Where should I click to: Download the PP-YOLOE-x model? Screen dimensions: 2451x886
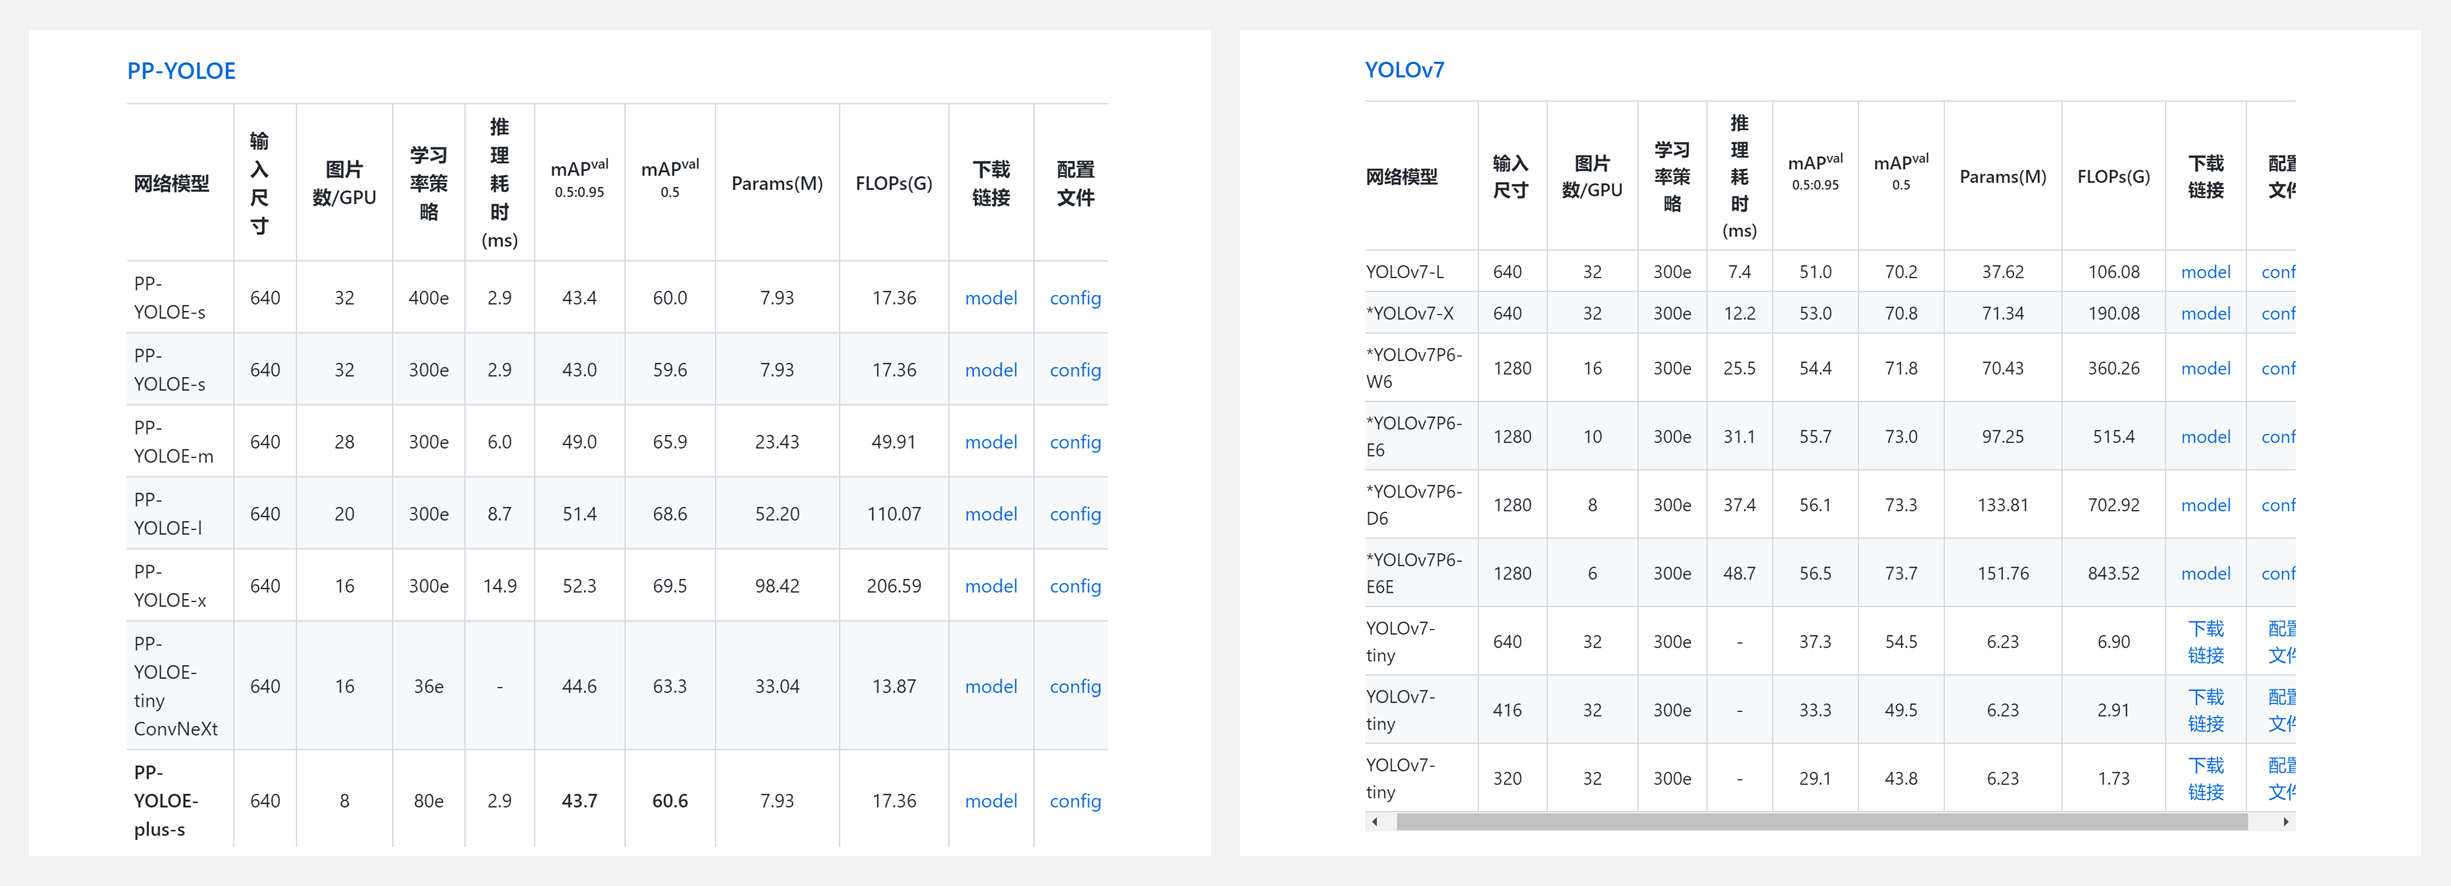click(991, 586)
